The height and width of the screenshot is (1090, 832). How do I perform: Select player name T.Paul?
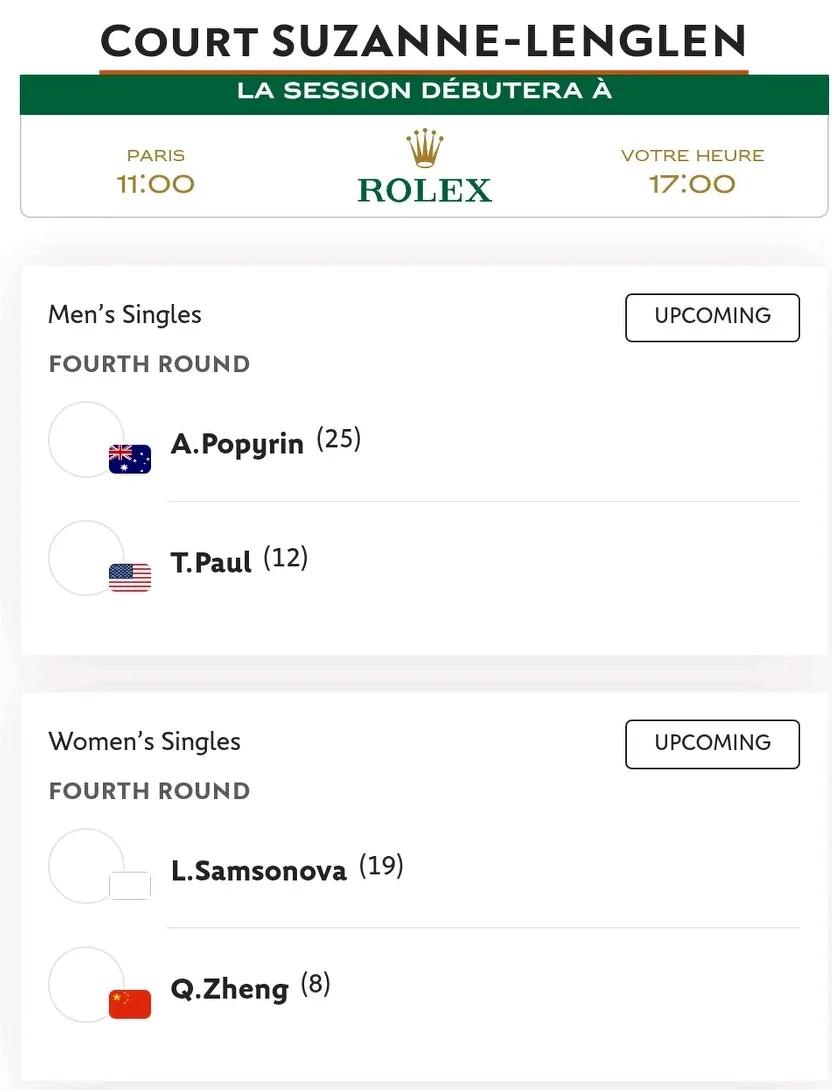click(x=211, y=562)
